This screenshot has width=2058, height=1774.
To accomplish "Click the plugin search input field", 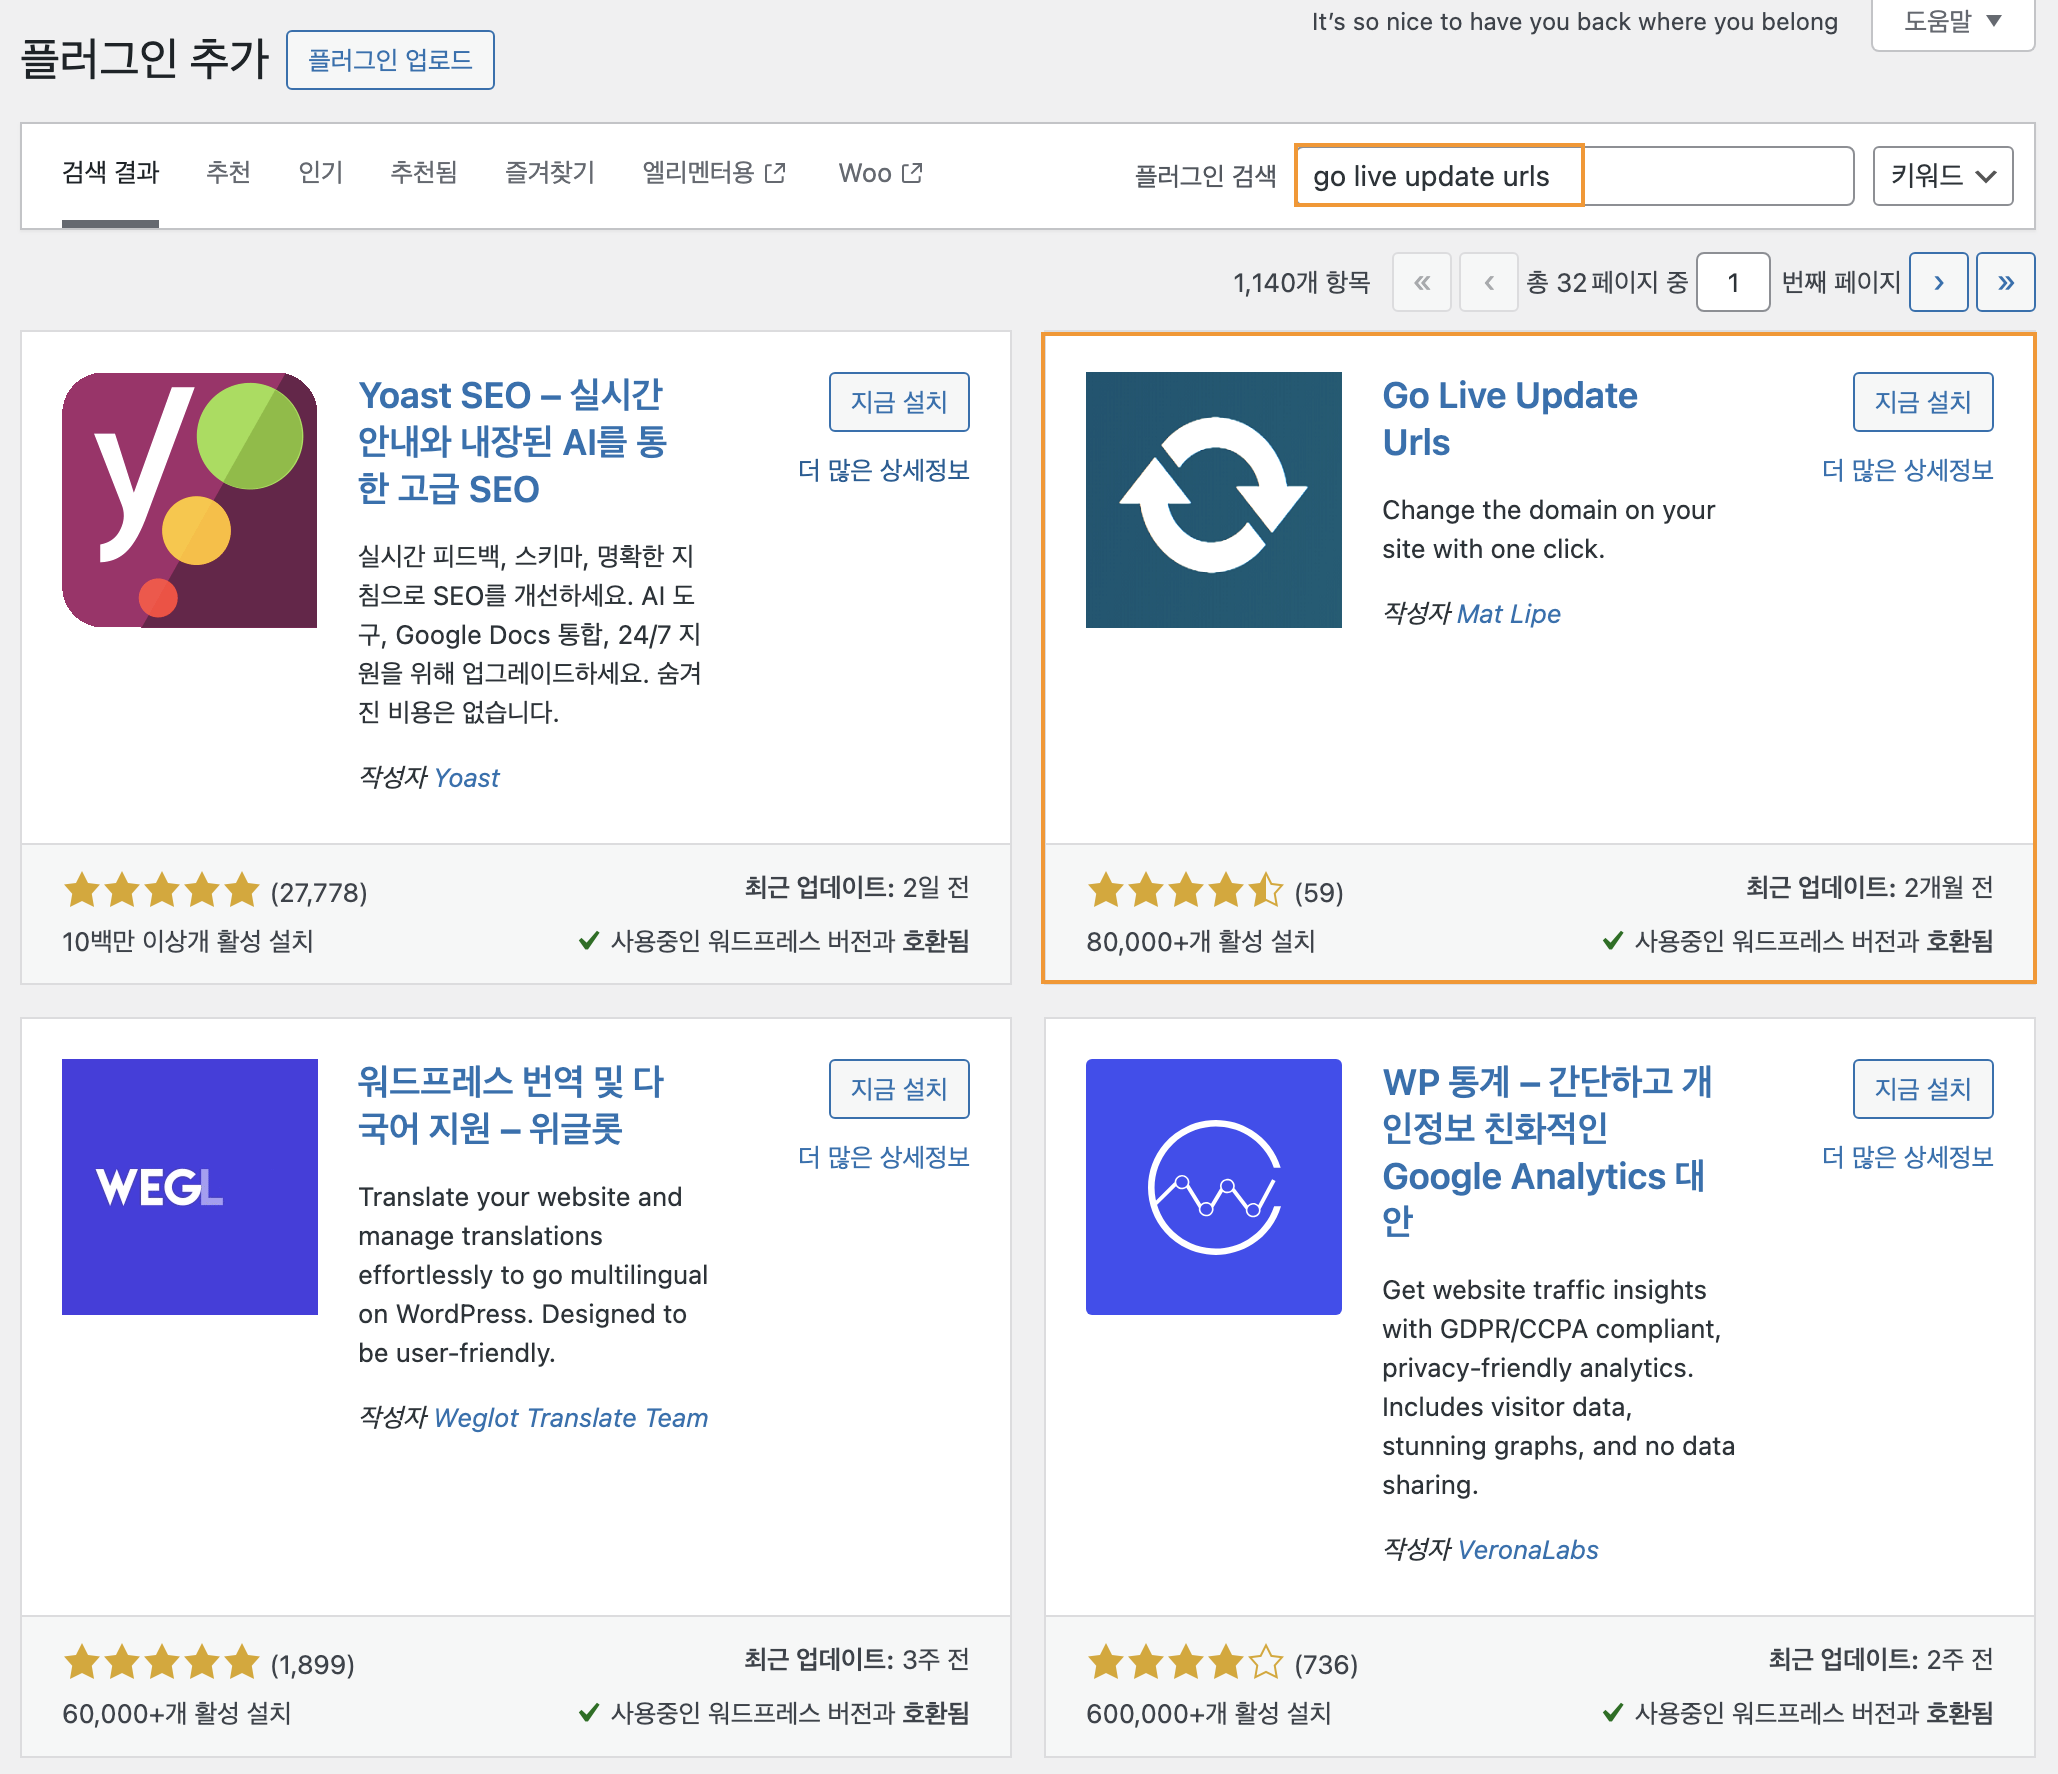I will (x=1573, y=176).
